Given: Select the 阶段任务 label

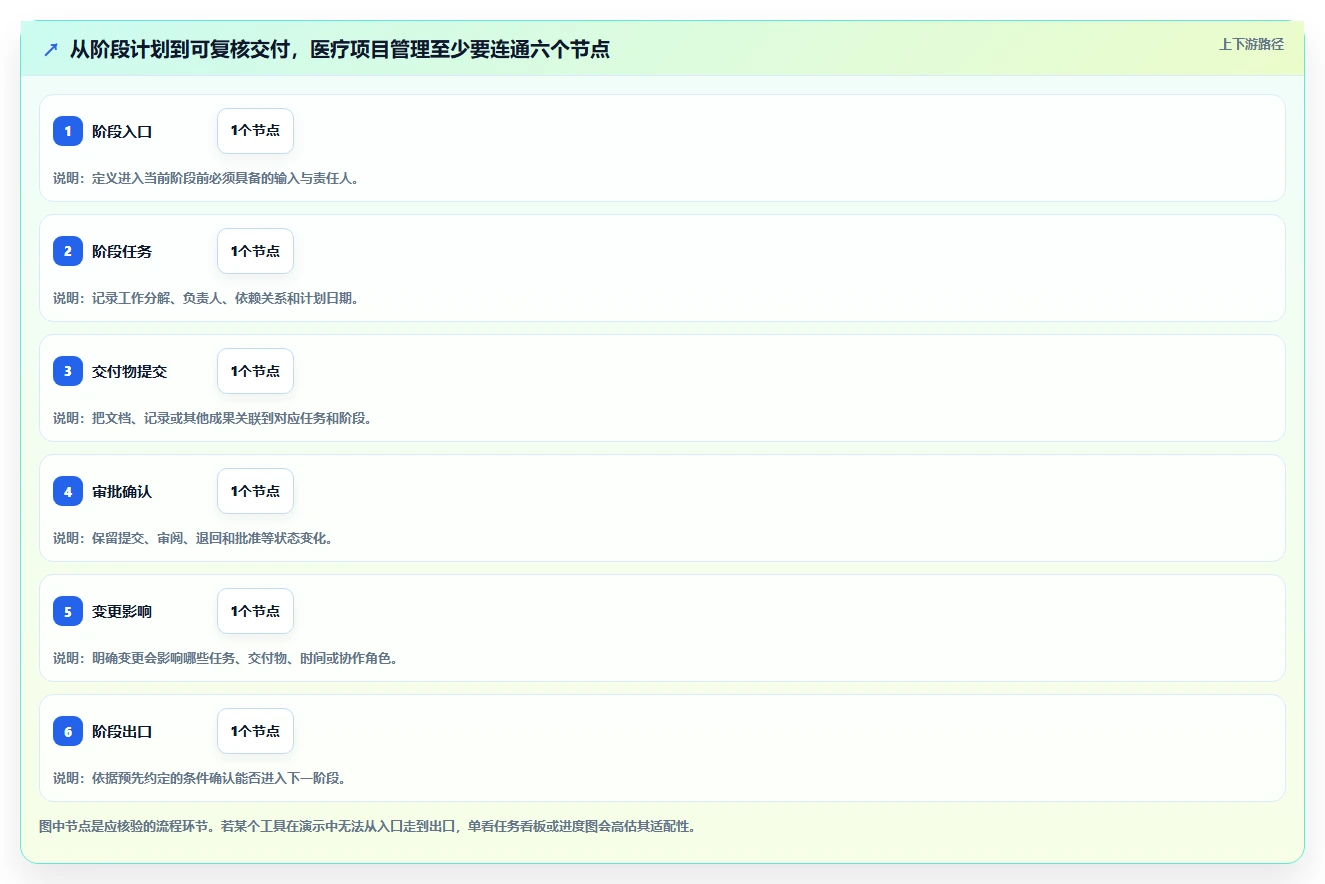Looking at the screenshot, I should tap(122, 251).
